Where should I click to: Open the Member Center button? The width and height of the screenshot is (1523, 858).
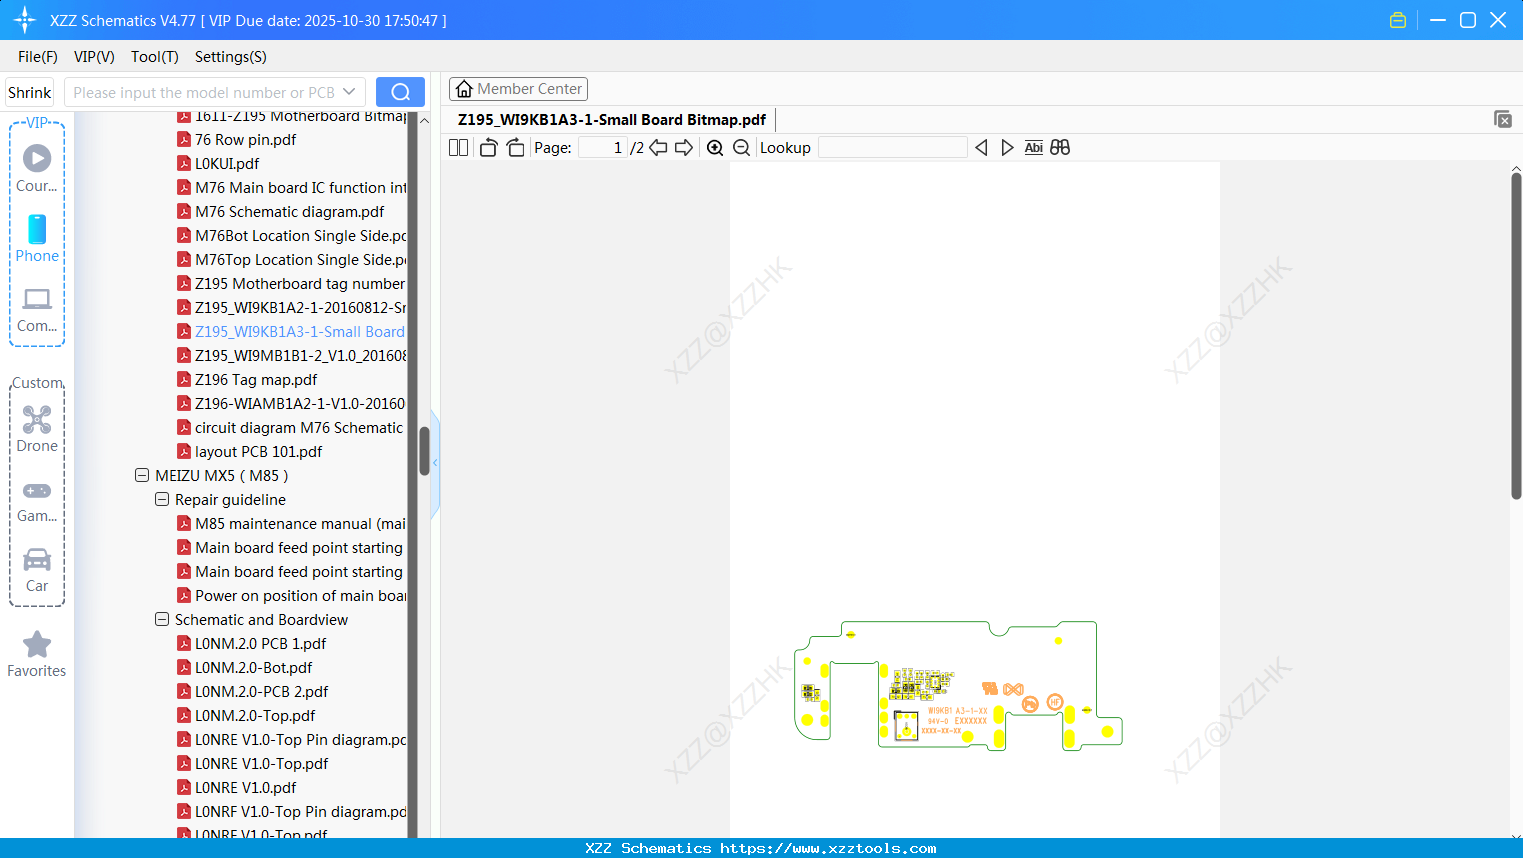coord(518,89)
